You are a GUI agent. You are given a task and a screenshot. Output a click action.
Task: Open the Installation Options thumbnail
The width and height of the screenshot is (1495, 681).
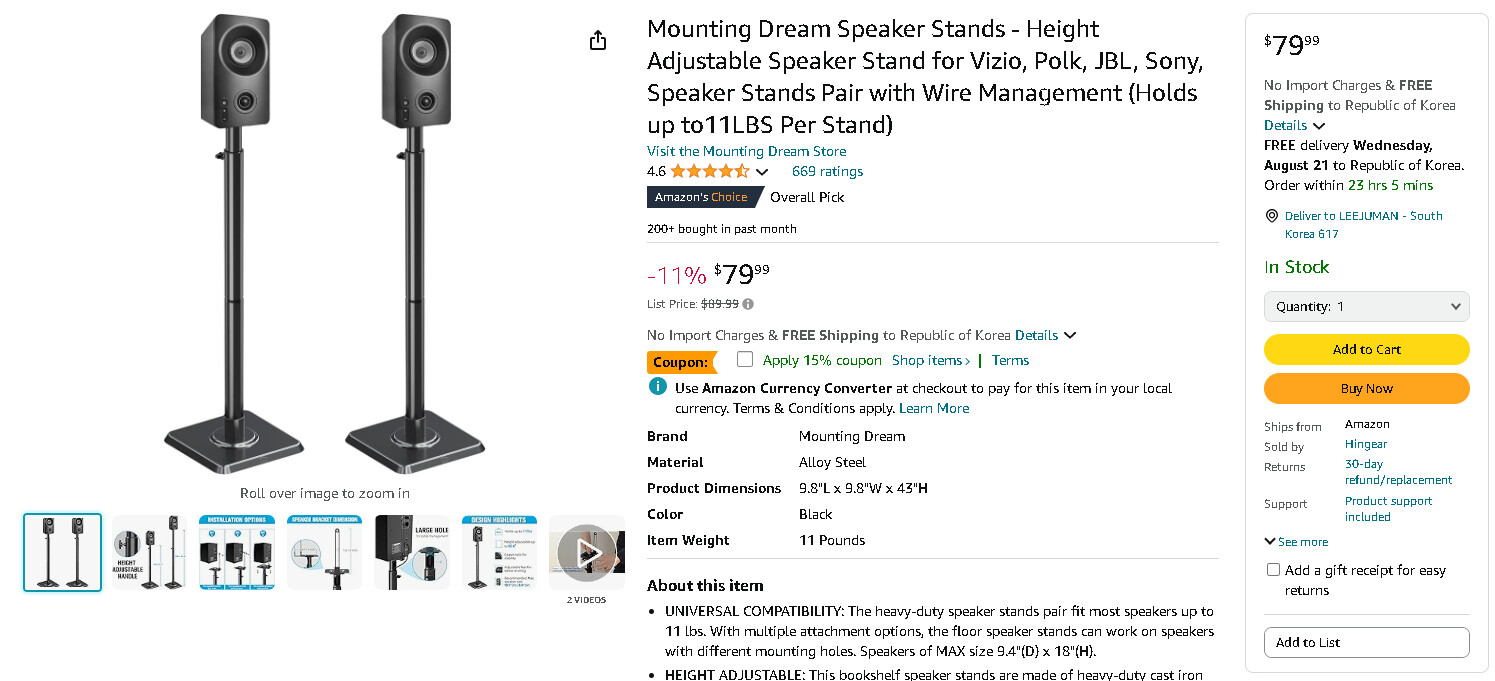[x=237, y=552]
